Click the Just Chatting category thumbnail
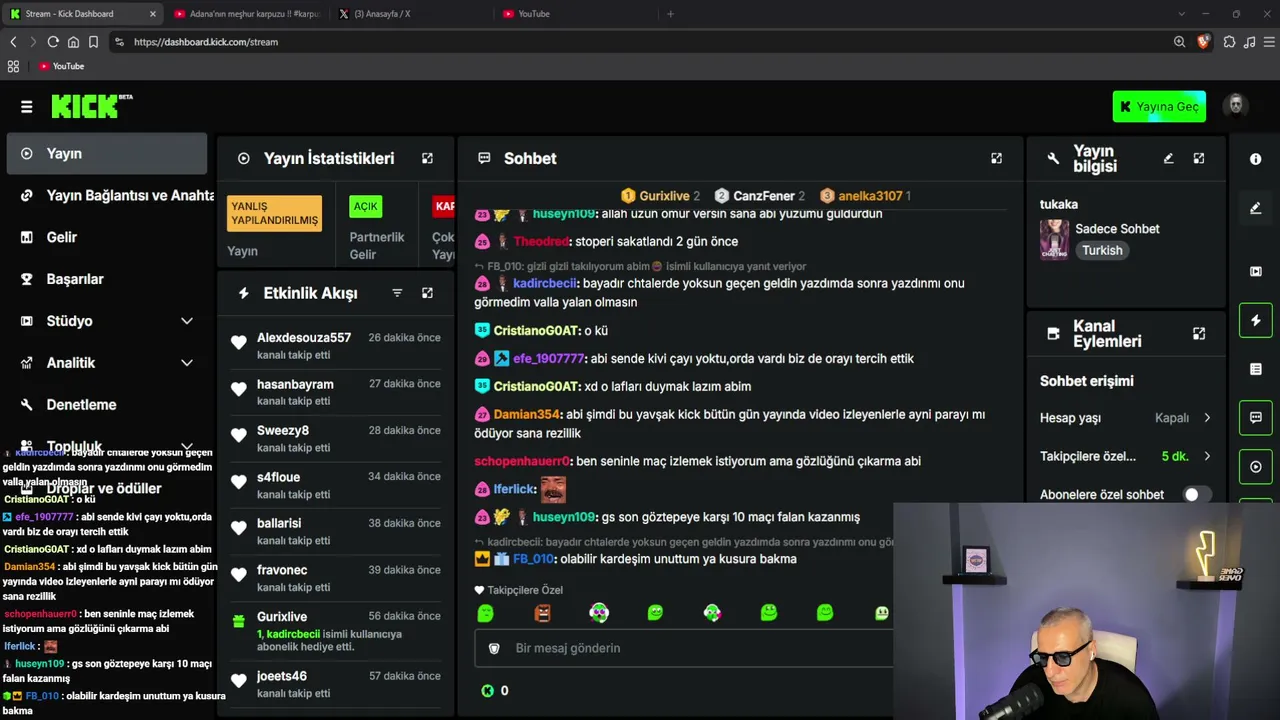This screenshot has width=1280, height=720. tap(1054, 240)
